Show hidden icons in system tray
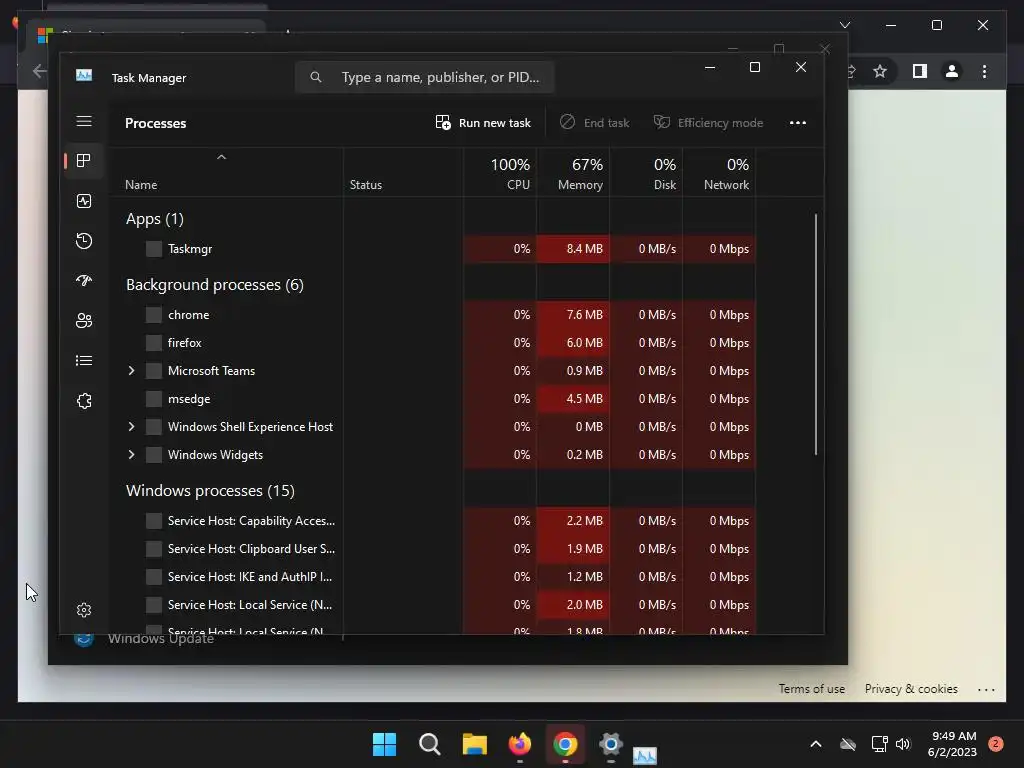1024x768 pixels. (816, 744)
